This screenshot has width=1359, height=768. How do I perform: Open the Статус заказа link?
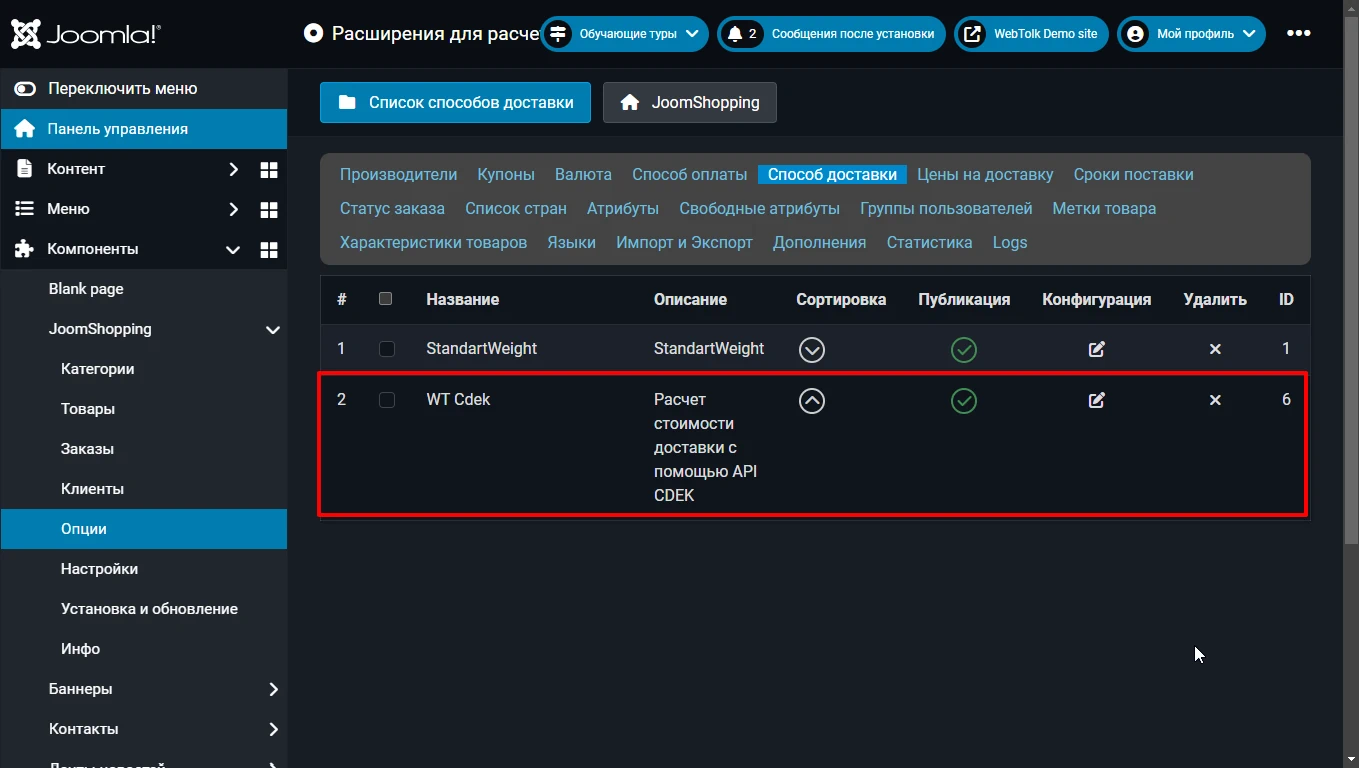pos(392,208)
